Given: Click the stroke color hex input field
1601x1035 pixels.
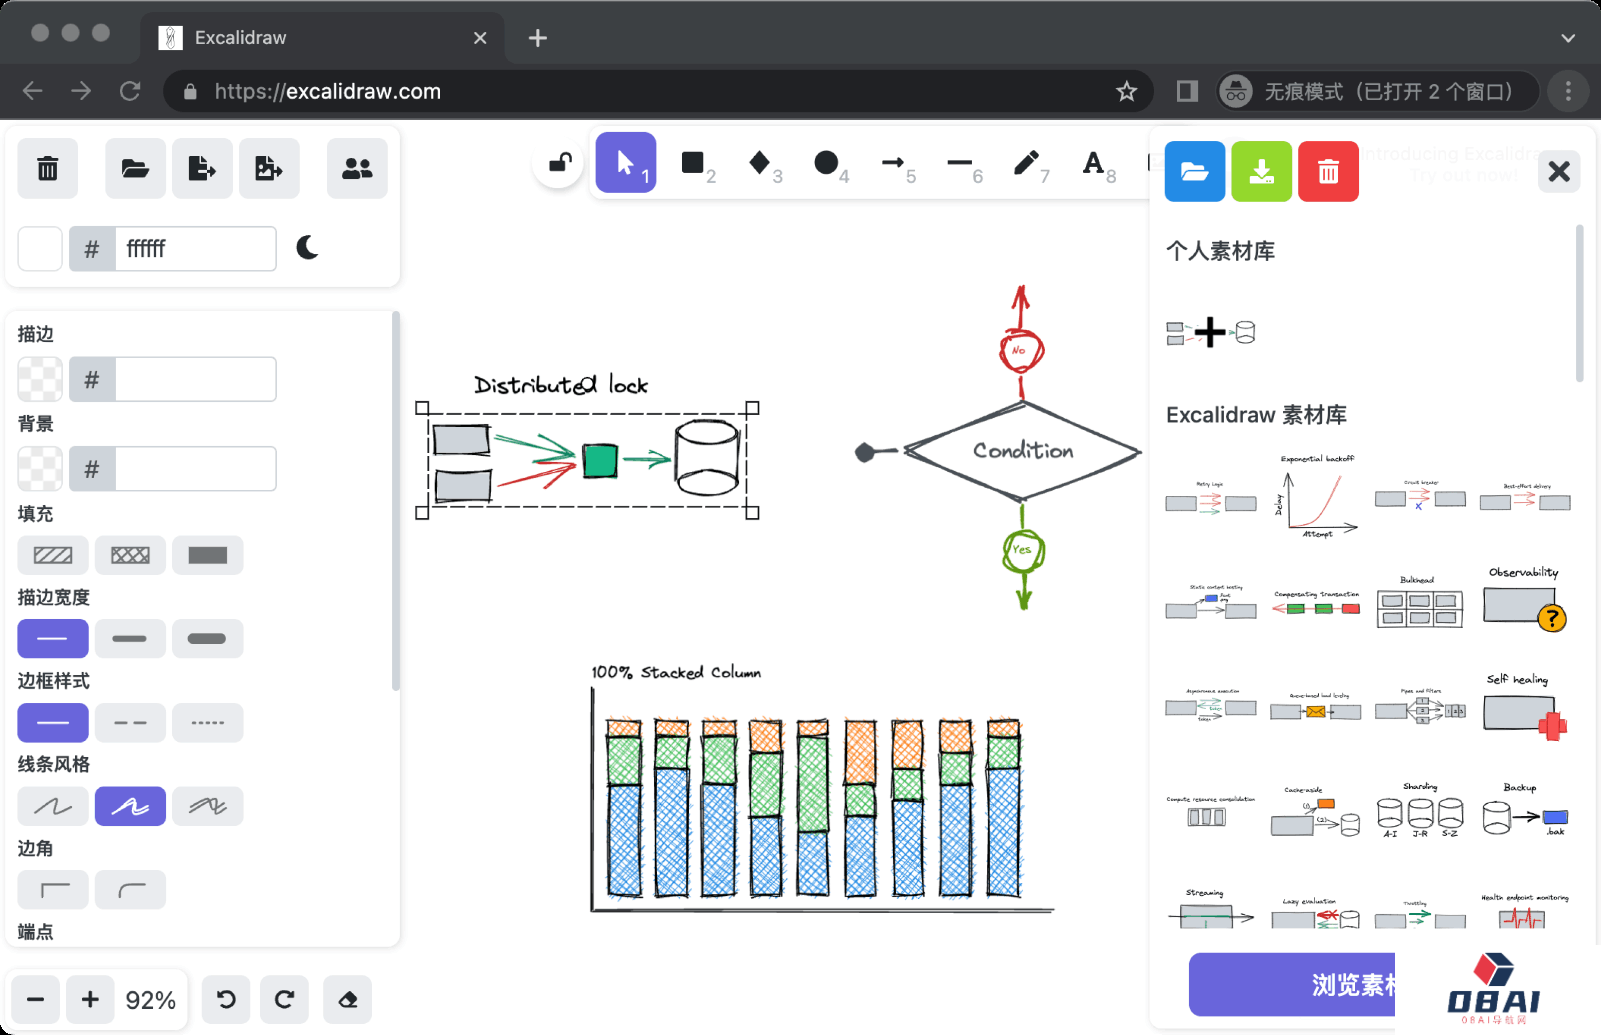Looking at the screenshot, I should pos(195,380).
